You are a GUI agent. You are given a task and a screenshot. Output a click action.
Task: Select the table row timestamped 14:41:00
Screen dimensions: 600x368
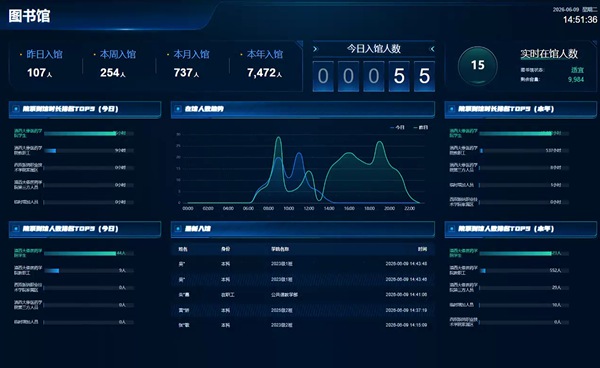303,295
